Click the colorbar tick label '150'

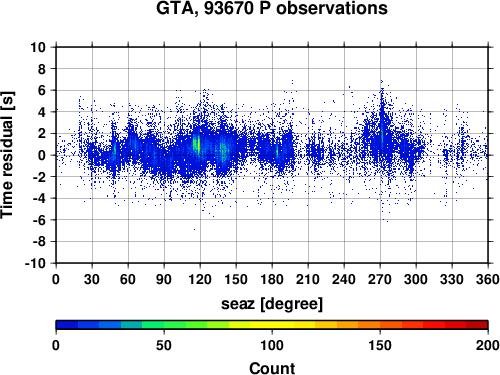click(380, 345)
